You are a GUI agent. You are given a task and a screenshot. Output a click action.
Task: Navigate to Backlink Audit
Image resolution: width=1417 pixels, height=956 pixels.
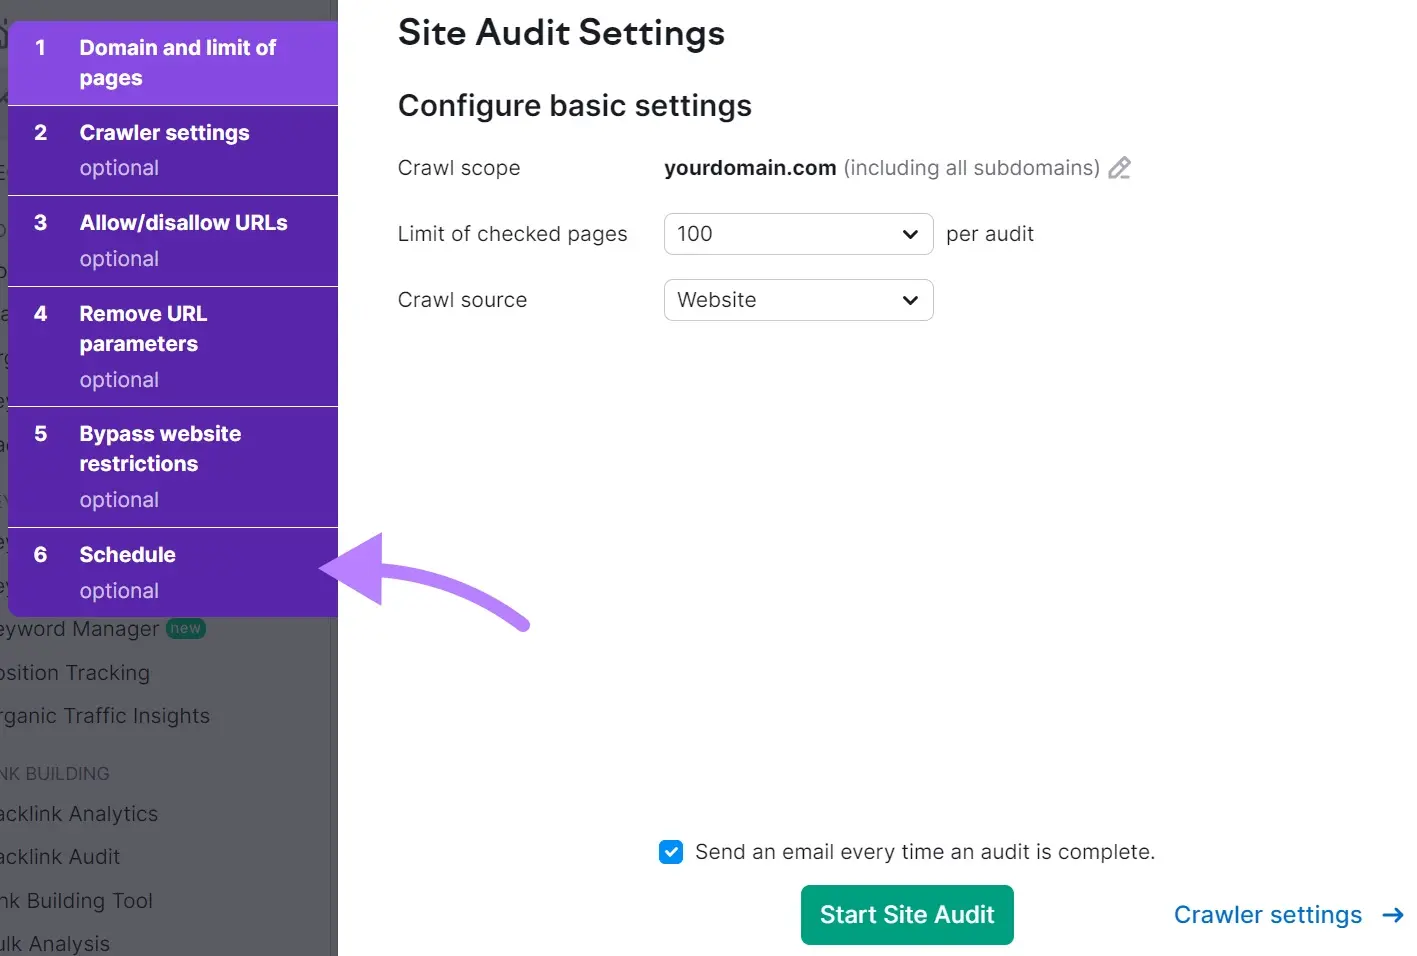coord(61,857)
